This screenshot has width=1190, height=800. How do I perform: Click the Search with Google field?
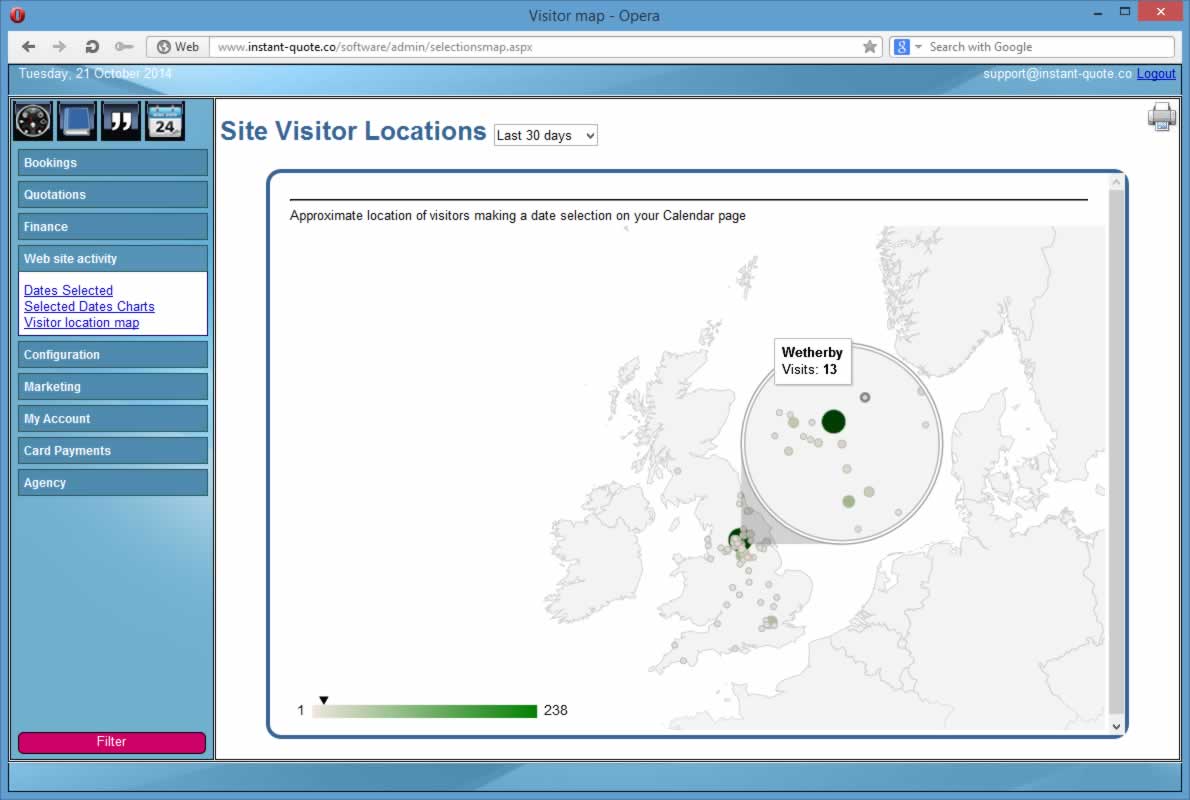1045,47
